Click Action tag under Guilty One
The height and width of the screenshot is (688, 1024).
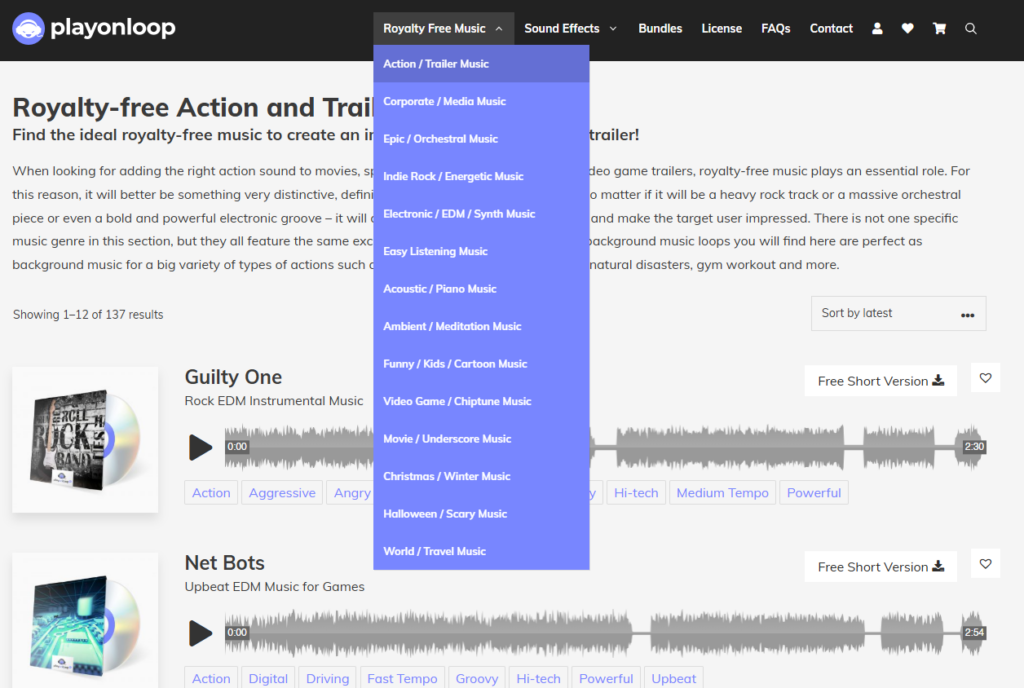[x=211, y=493]
